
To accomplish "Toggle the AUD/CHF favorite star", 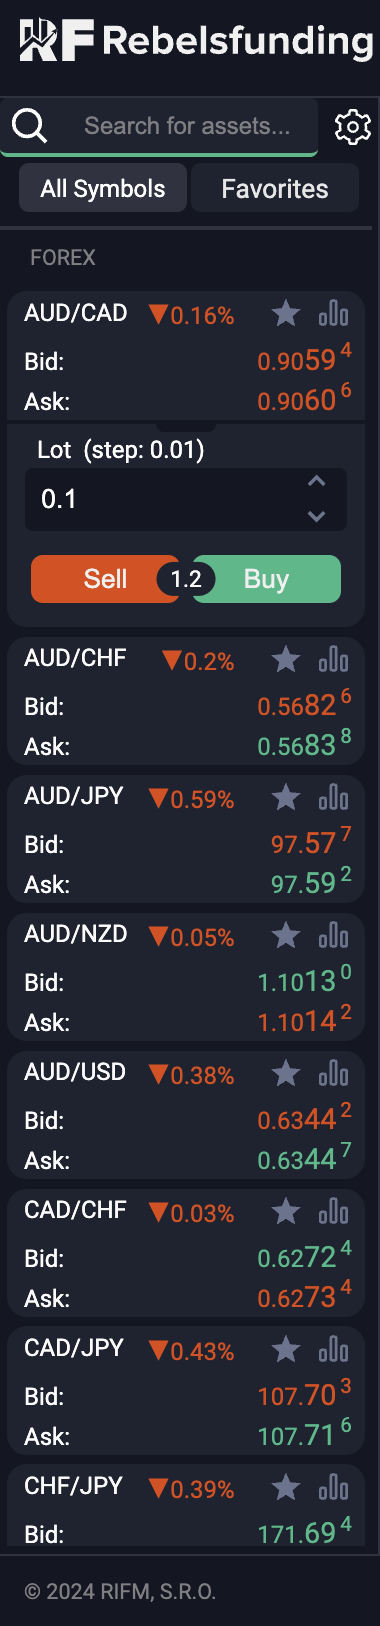I will pyautogui.click(x=286, y=659).
